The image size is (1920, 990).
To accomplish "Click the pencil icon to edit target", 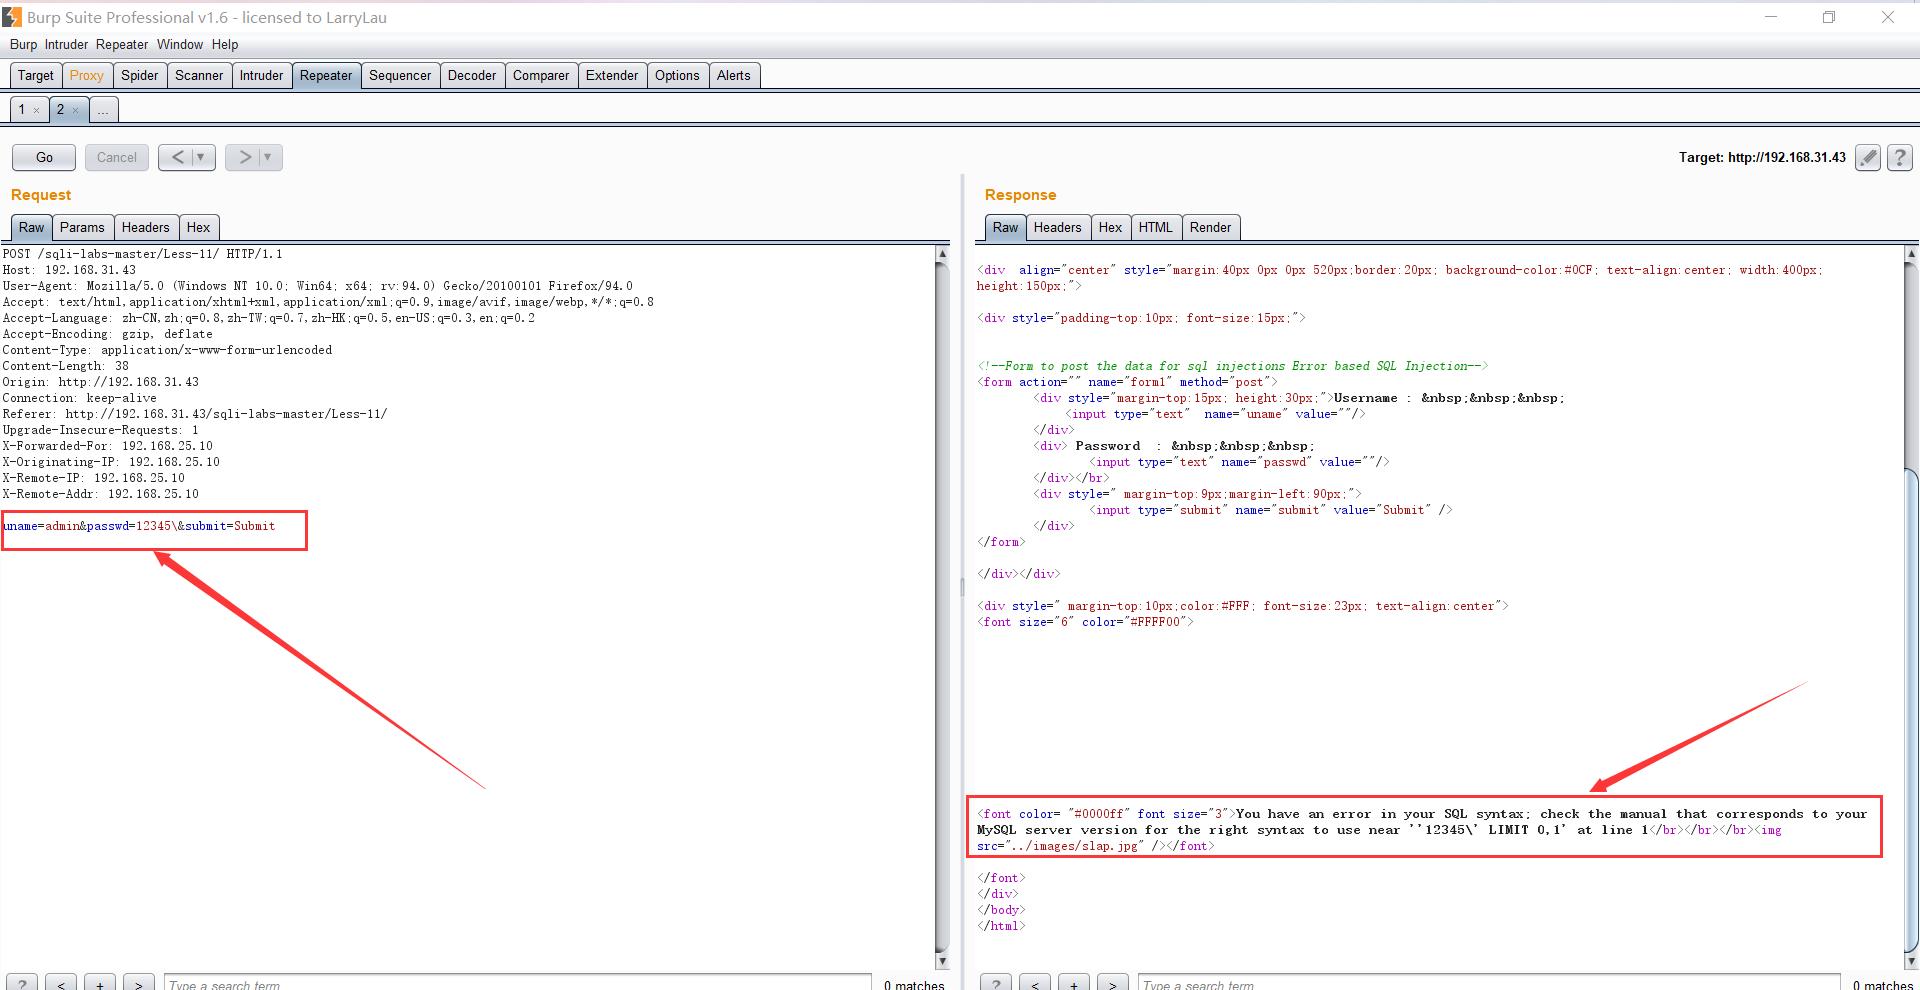I will (1867, 157).
